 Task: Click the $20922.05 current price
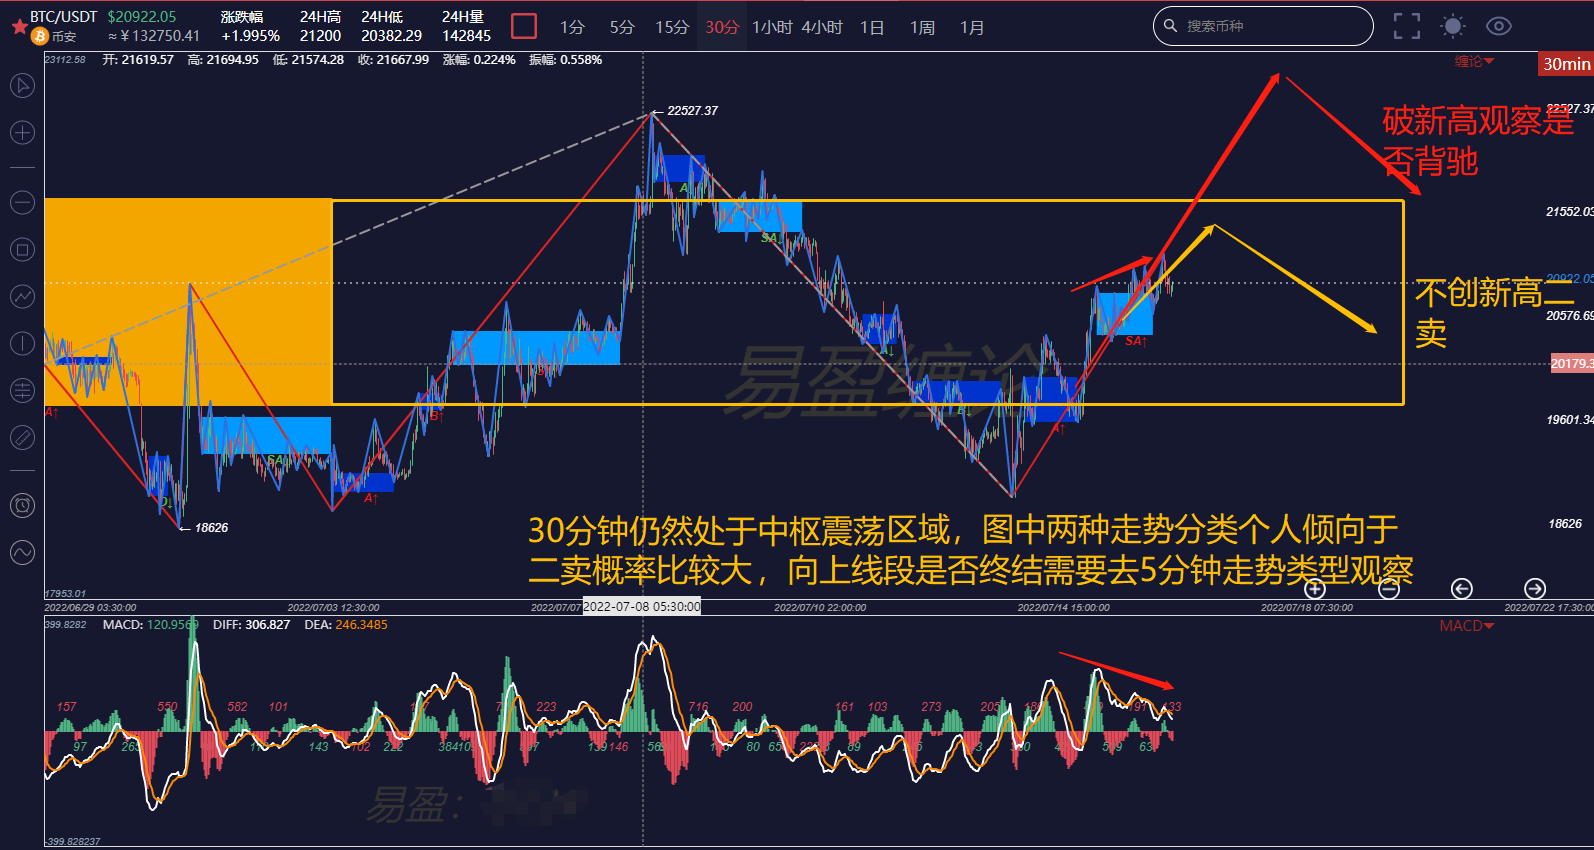142,17
